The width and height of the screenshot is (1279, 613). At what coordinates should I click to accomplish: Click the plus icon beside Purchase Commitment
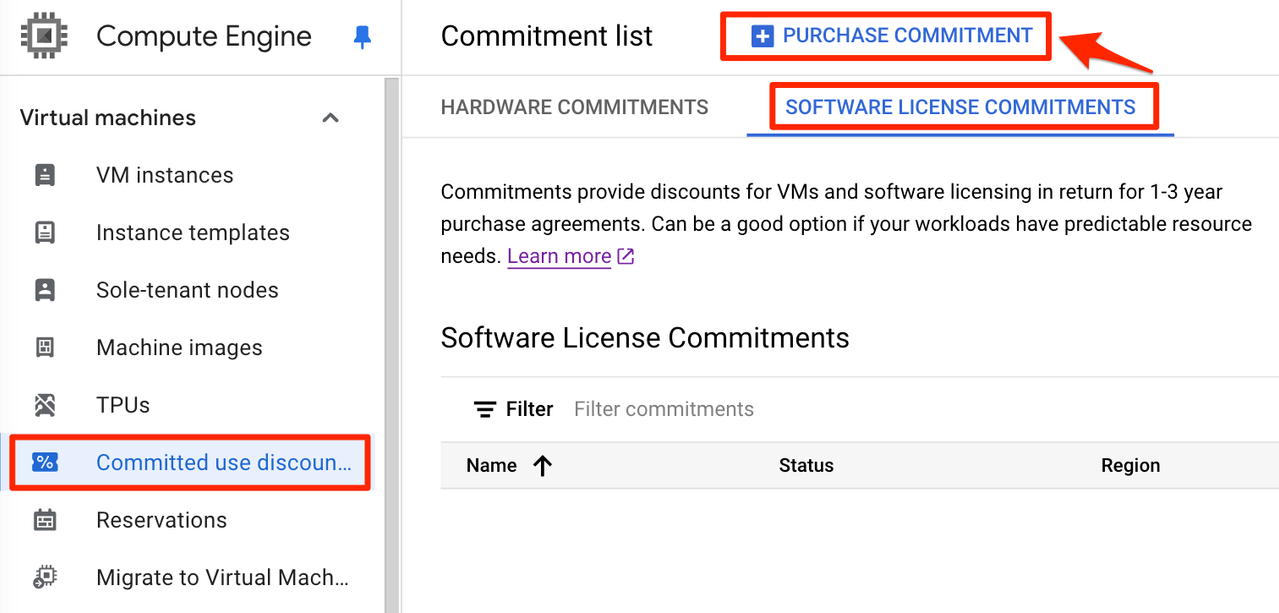[x=762, y=37]
